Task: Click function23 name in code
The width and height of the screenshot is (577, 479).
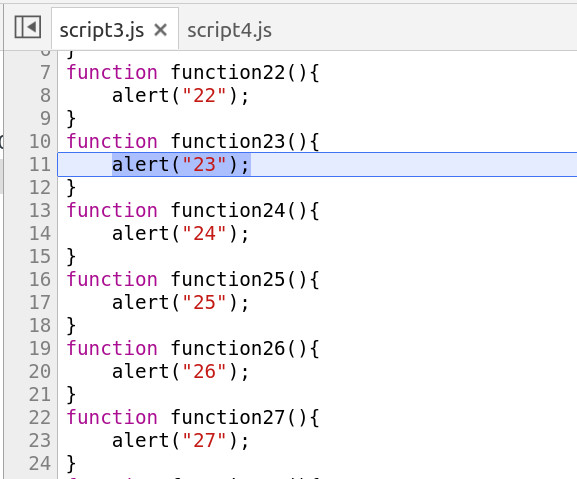Action: [x=228, y=141]
